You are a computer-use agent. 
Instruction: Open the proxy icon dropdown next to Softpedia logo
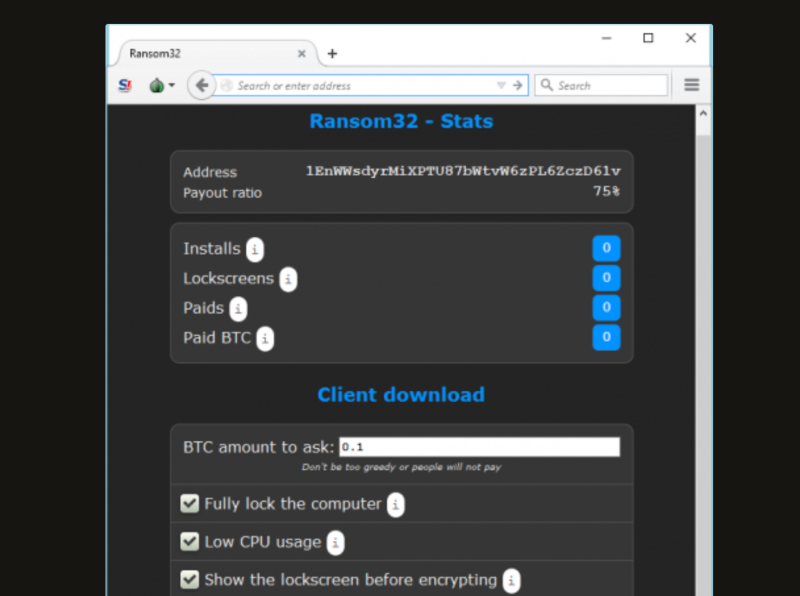coord(169,85)
